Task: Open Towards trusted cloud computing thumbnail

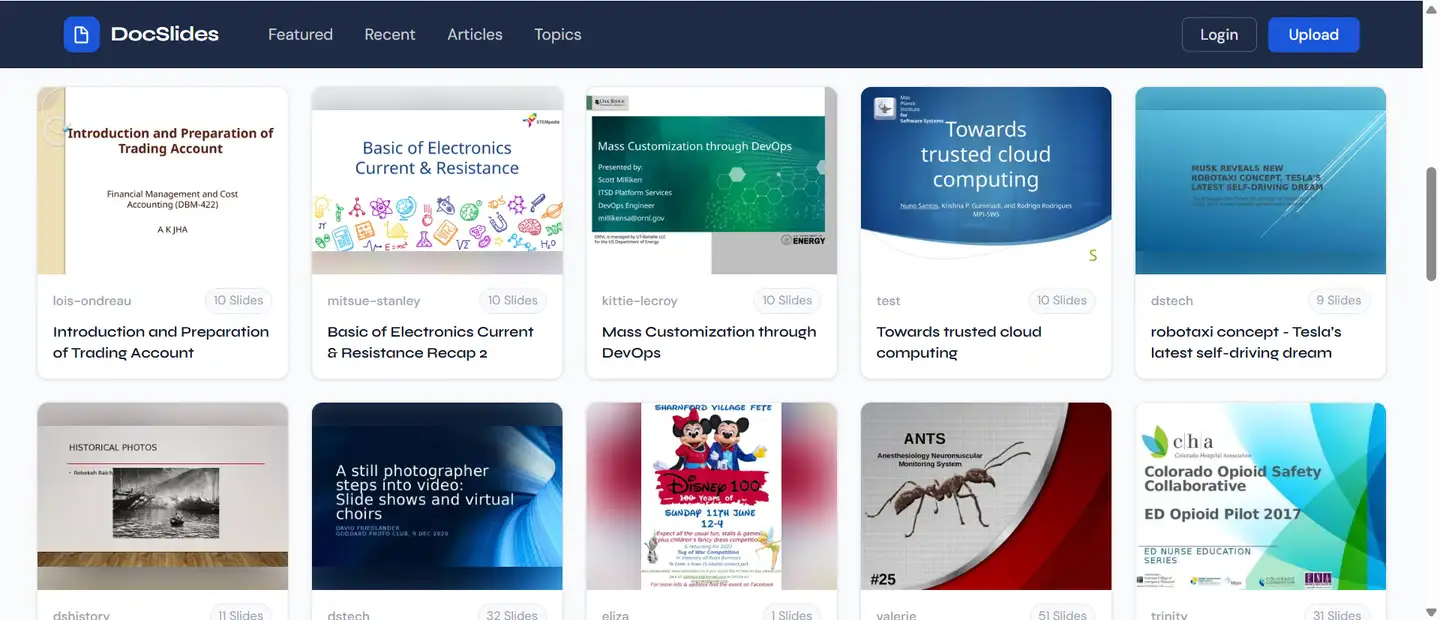Action: (986, 180)
